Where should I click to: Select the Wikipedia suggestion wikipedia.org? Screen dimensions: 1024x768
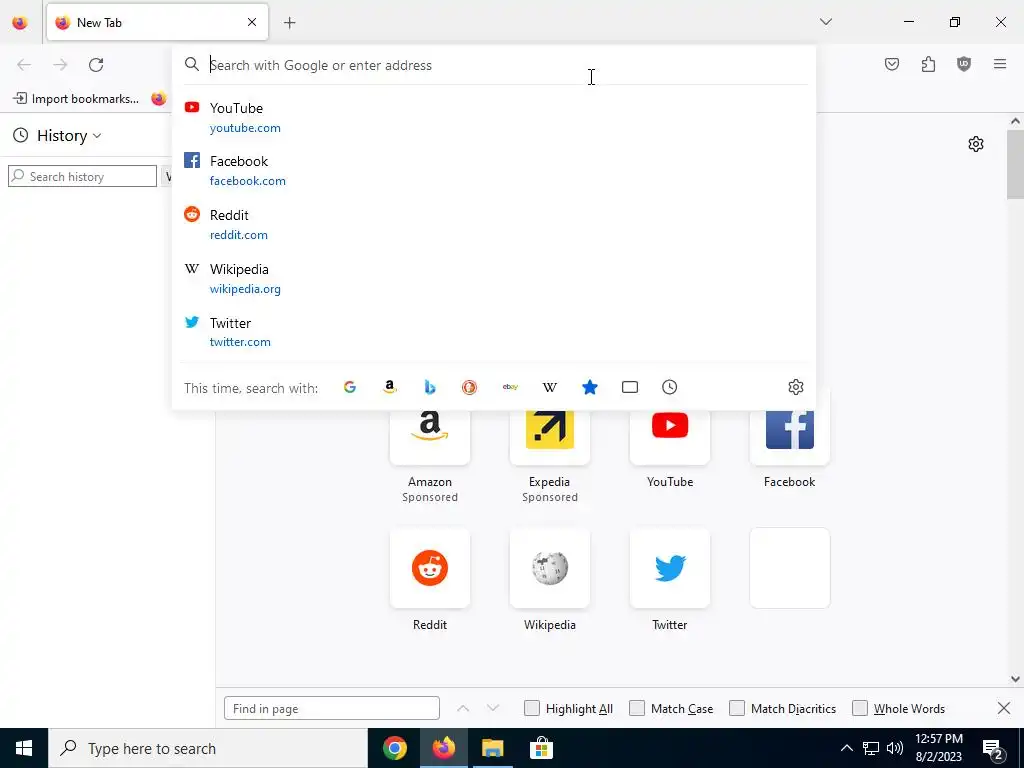point(494,278)
